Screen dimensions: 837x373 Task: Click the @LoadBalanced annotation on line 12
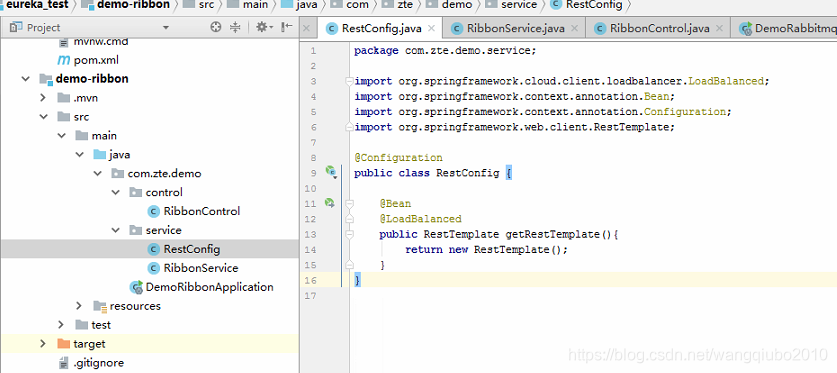[420, 219]
